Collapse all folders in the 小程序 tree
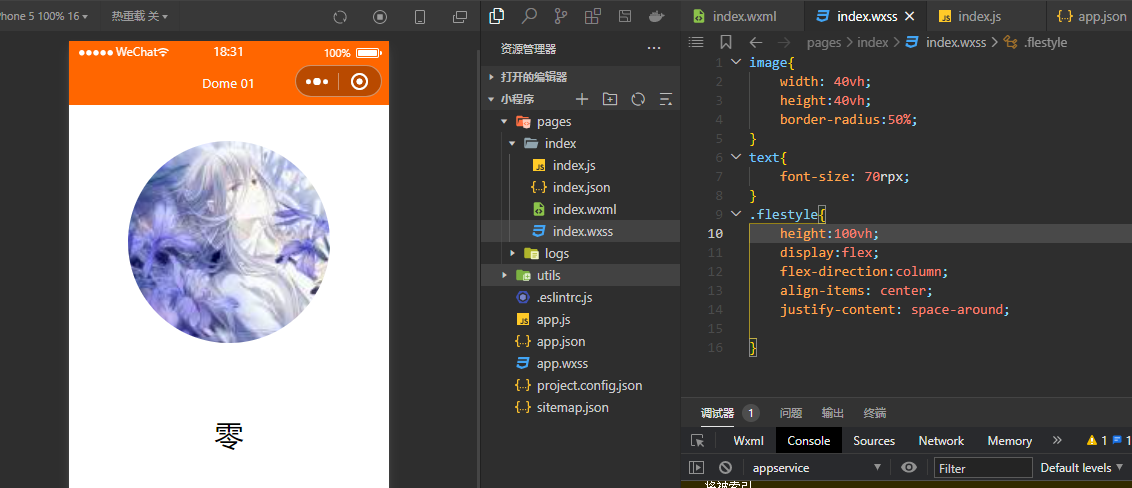 point(666,99)
